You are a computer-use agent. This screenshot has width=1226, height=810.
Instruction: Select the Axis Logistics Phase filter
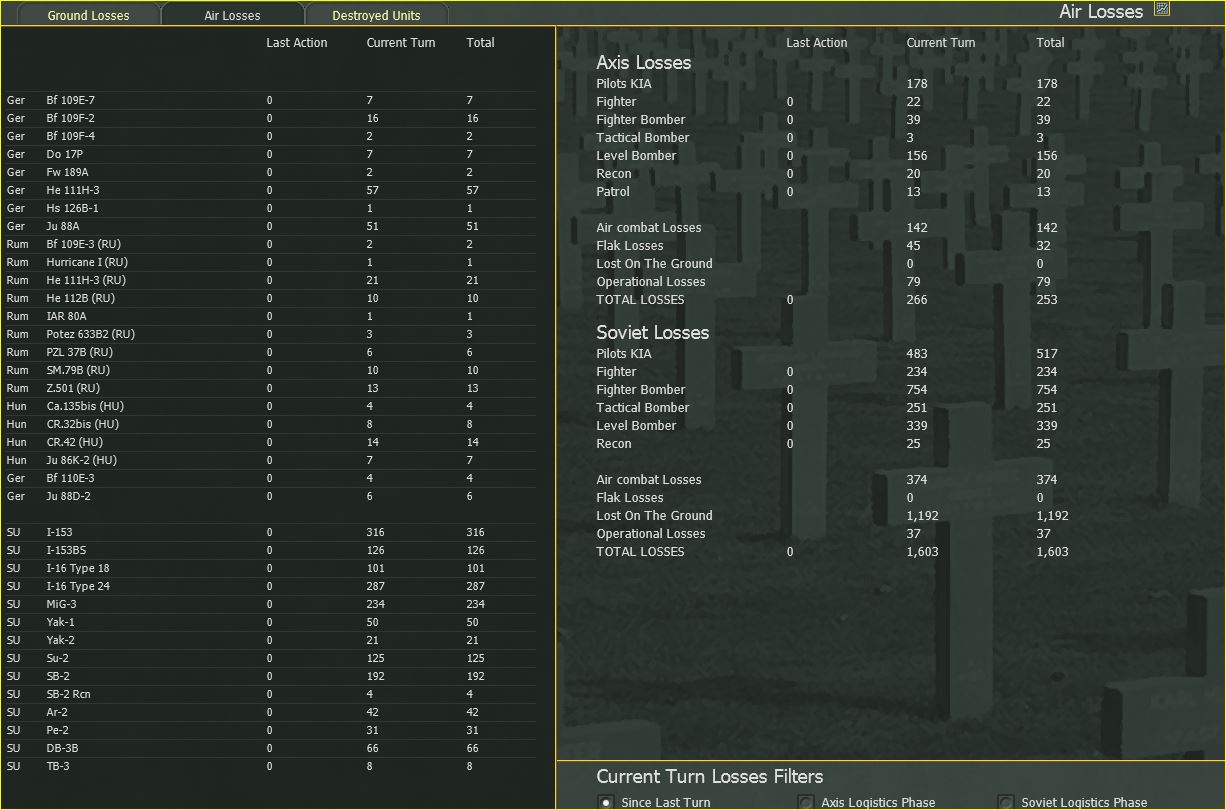tap(805, 802)
